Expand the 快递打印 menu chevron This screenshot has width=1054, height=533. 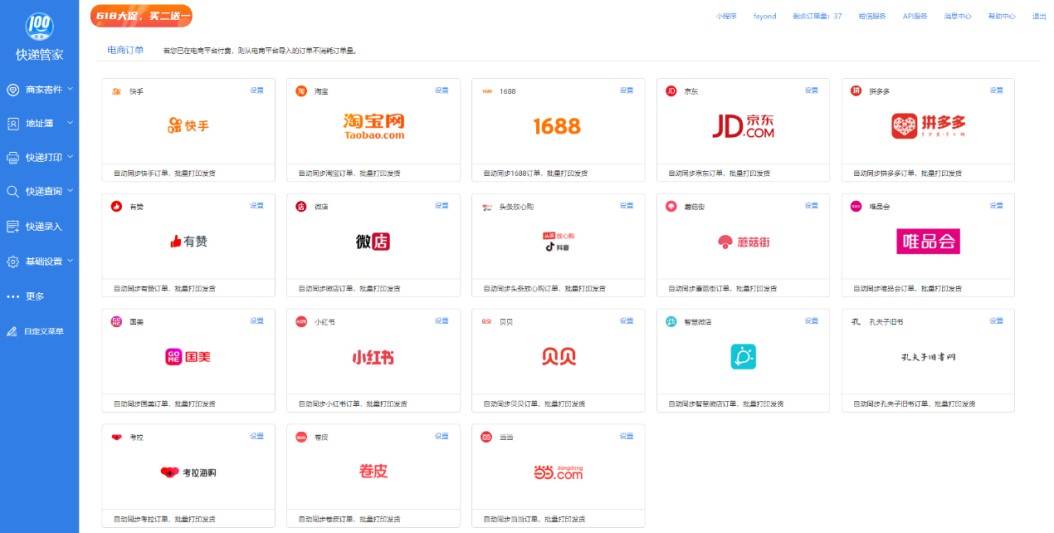(x=70, y=157)
